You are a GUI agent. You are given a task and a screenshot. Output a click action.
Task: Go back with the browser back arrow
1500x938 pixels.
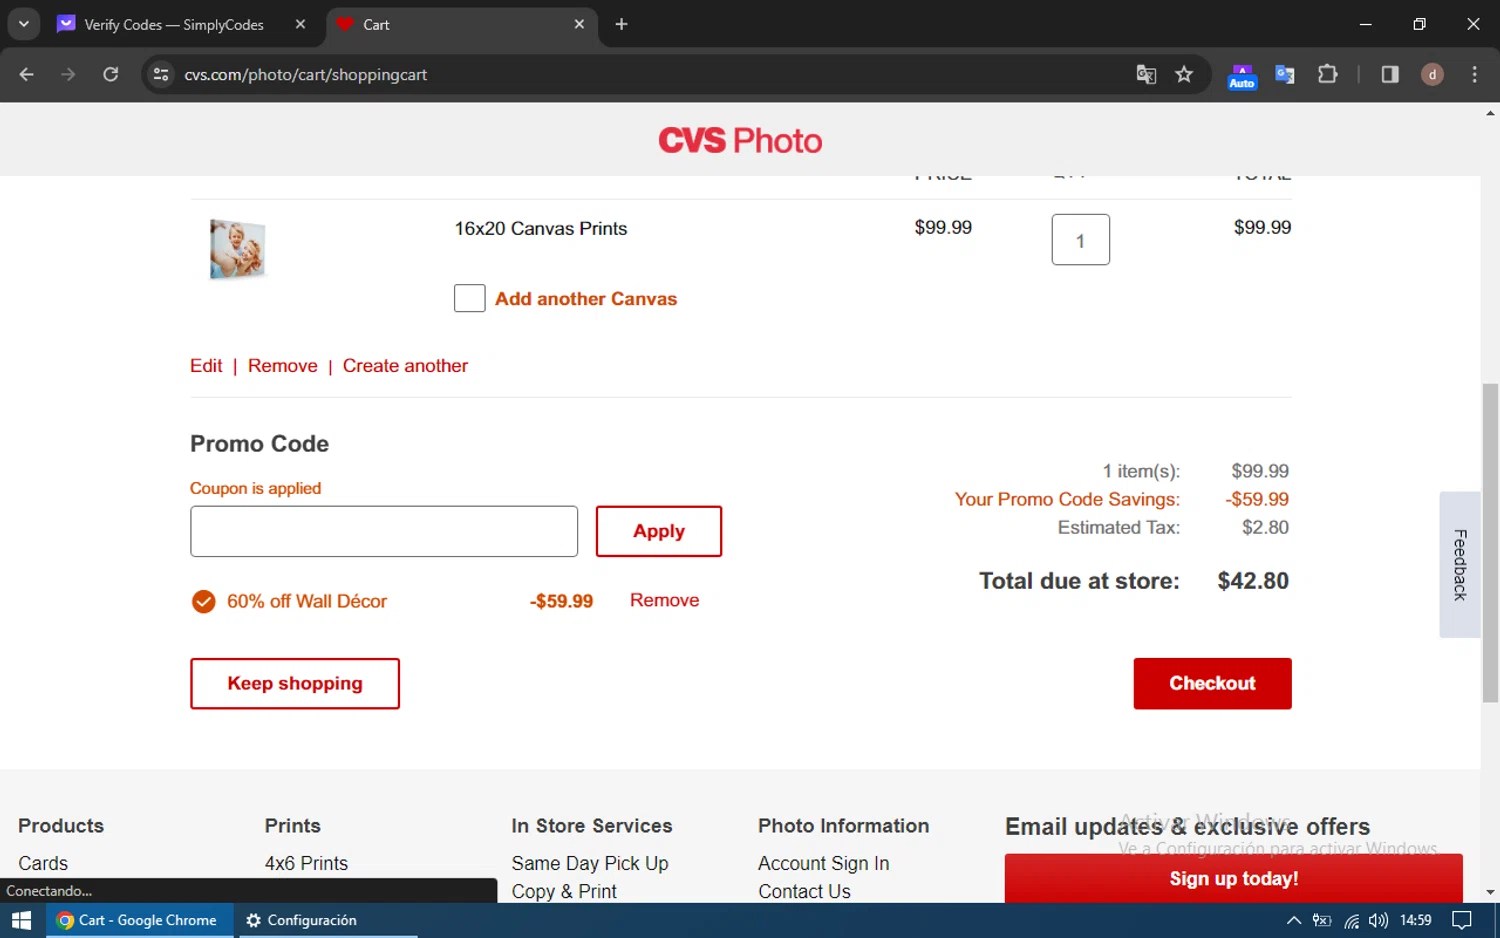pyautogui.click(x=27, y=74)
